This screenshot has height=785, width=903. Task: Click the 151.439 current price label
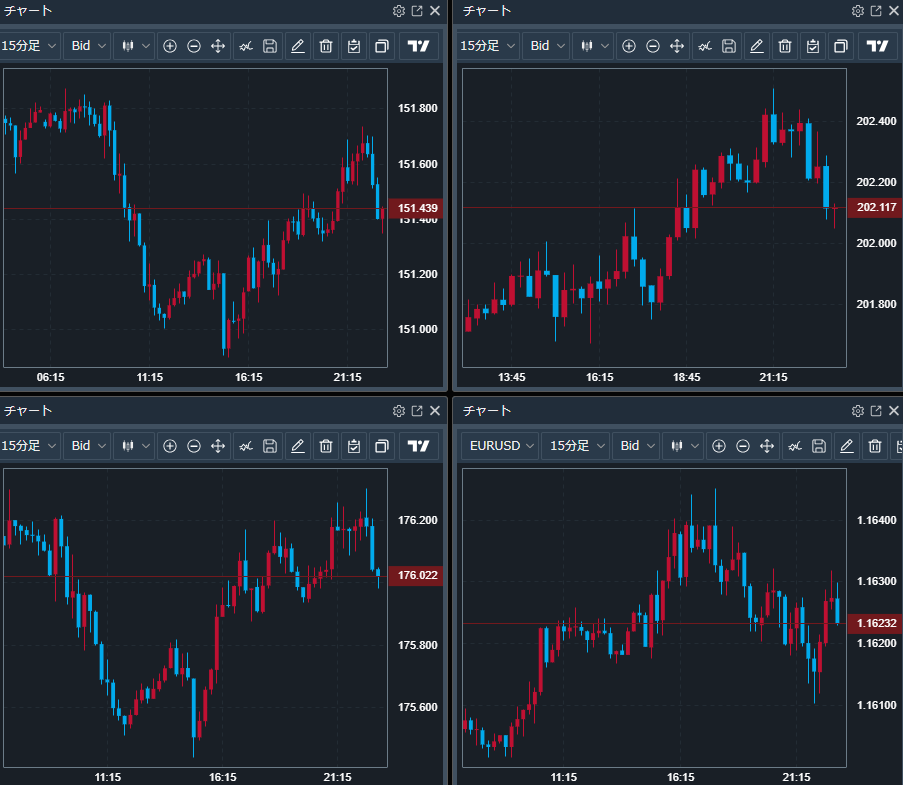tap(417, 209)
